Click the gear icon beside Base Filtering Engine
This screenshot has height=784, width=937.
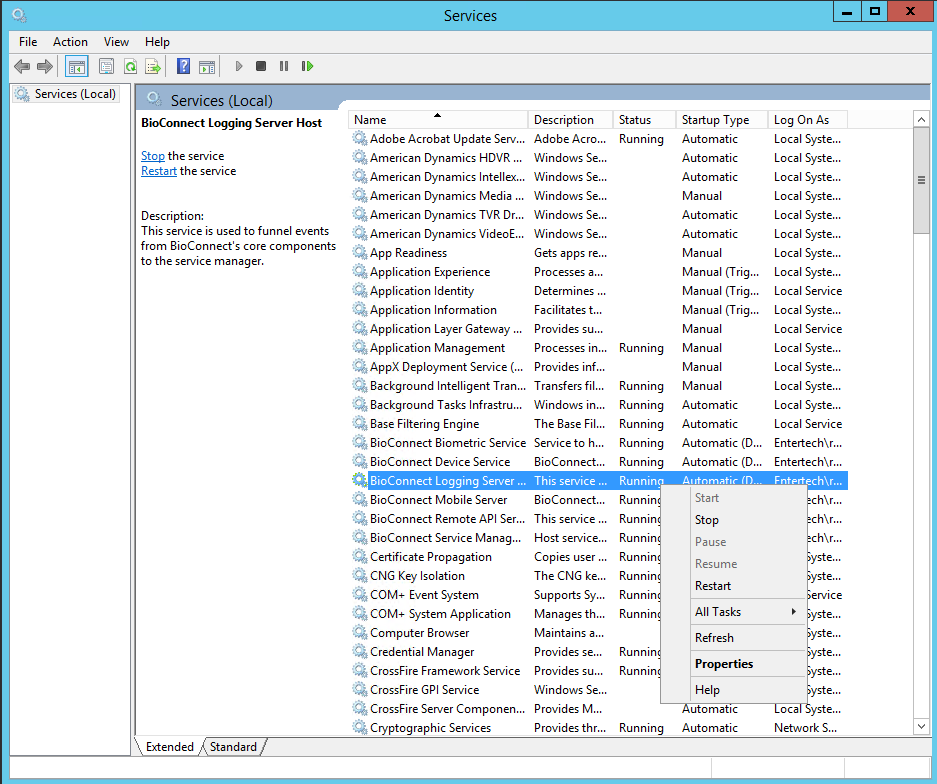pos(360,424)
